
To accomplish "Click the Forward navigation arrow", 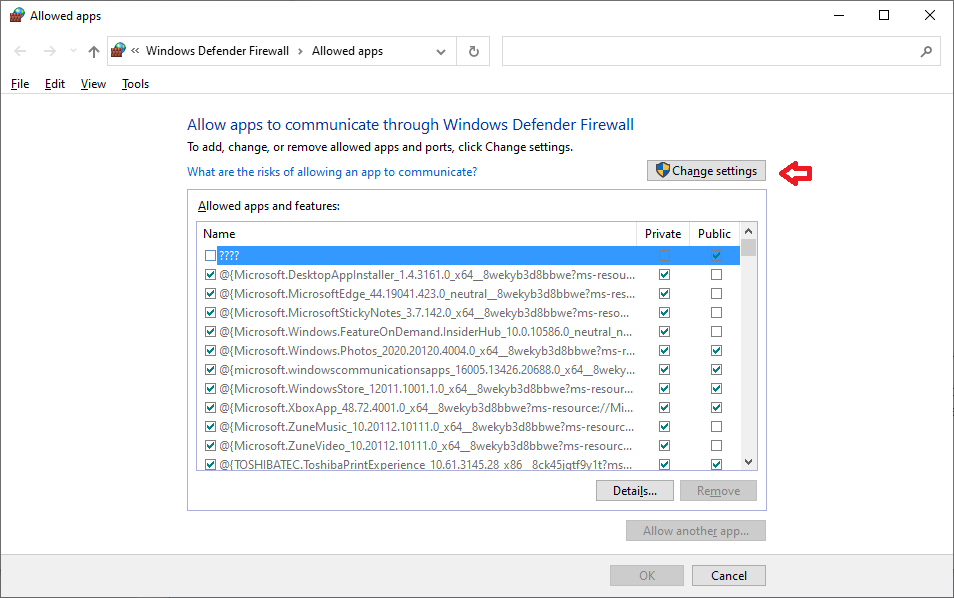I will pos(50,51).
